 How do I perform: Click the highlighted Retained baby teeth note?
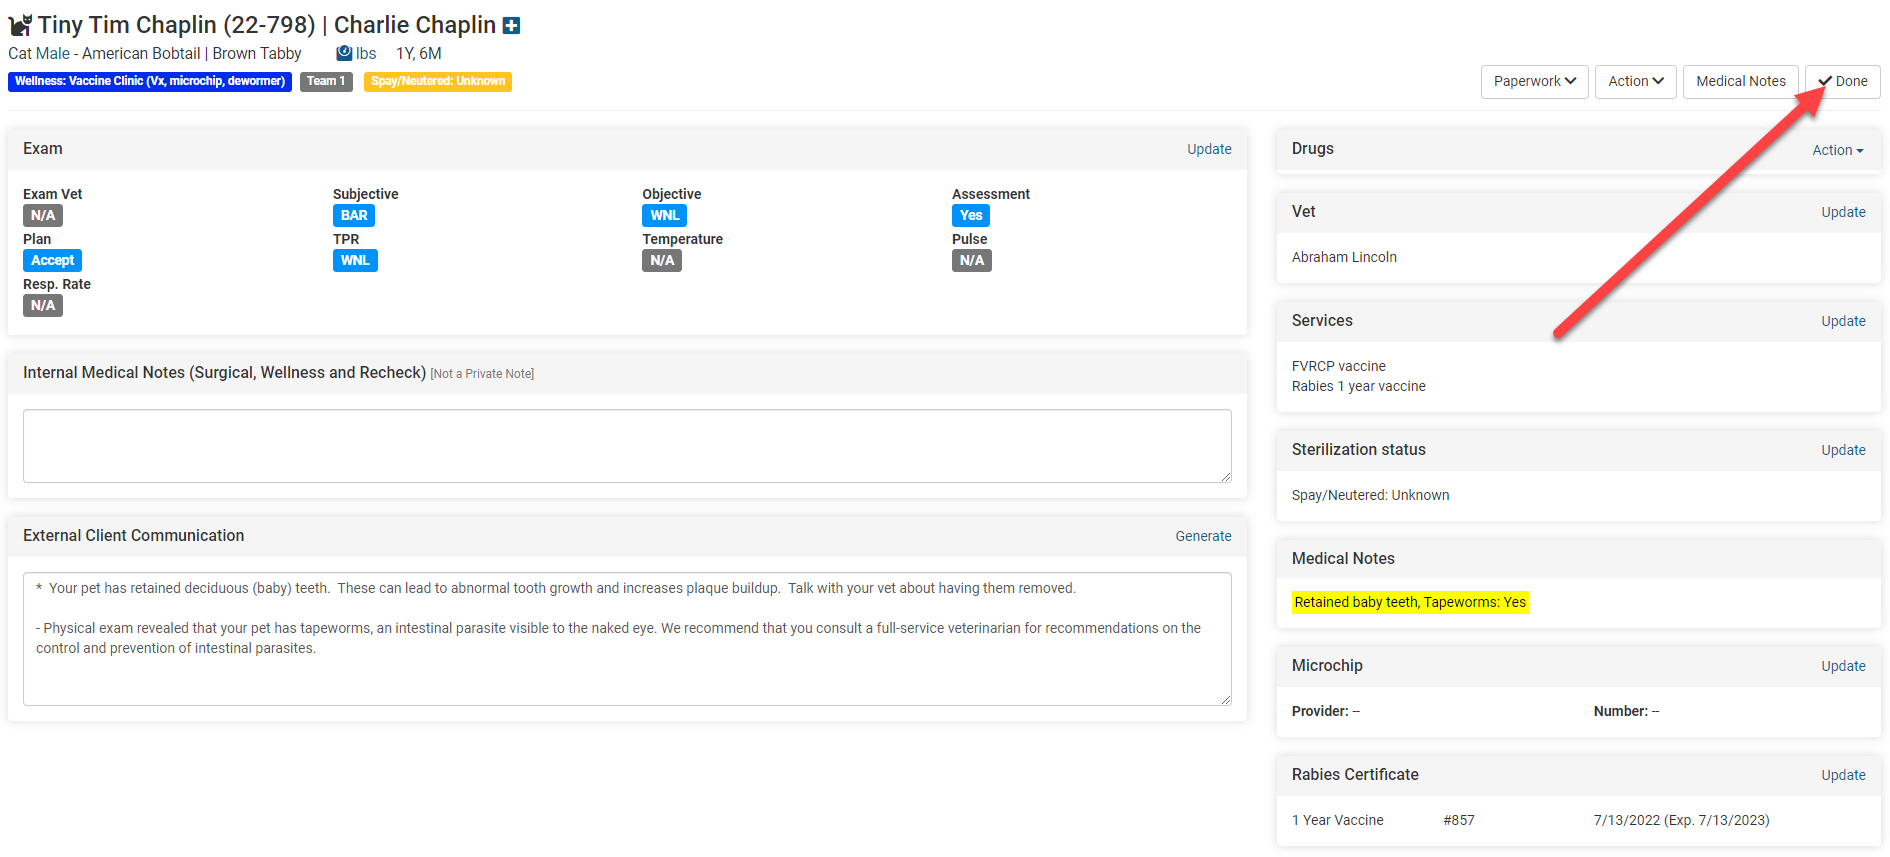(x=1409, y=602)
